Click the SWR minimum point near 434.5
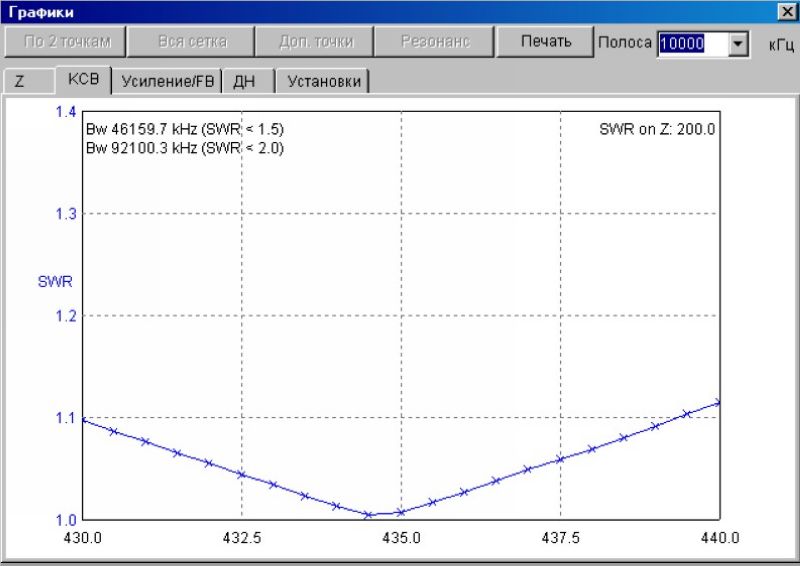Viewport: 800px width, 566px height. (x=368, y=515)
